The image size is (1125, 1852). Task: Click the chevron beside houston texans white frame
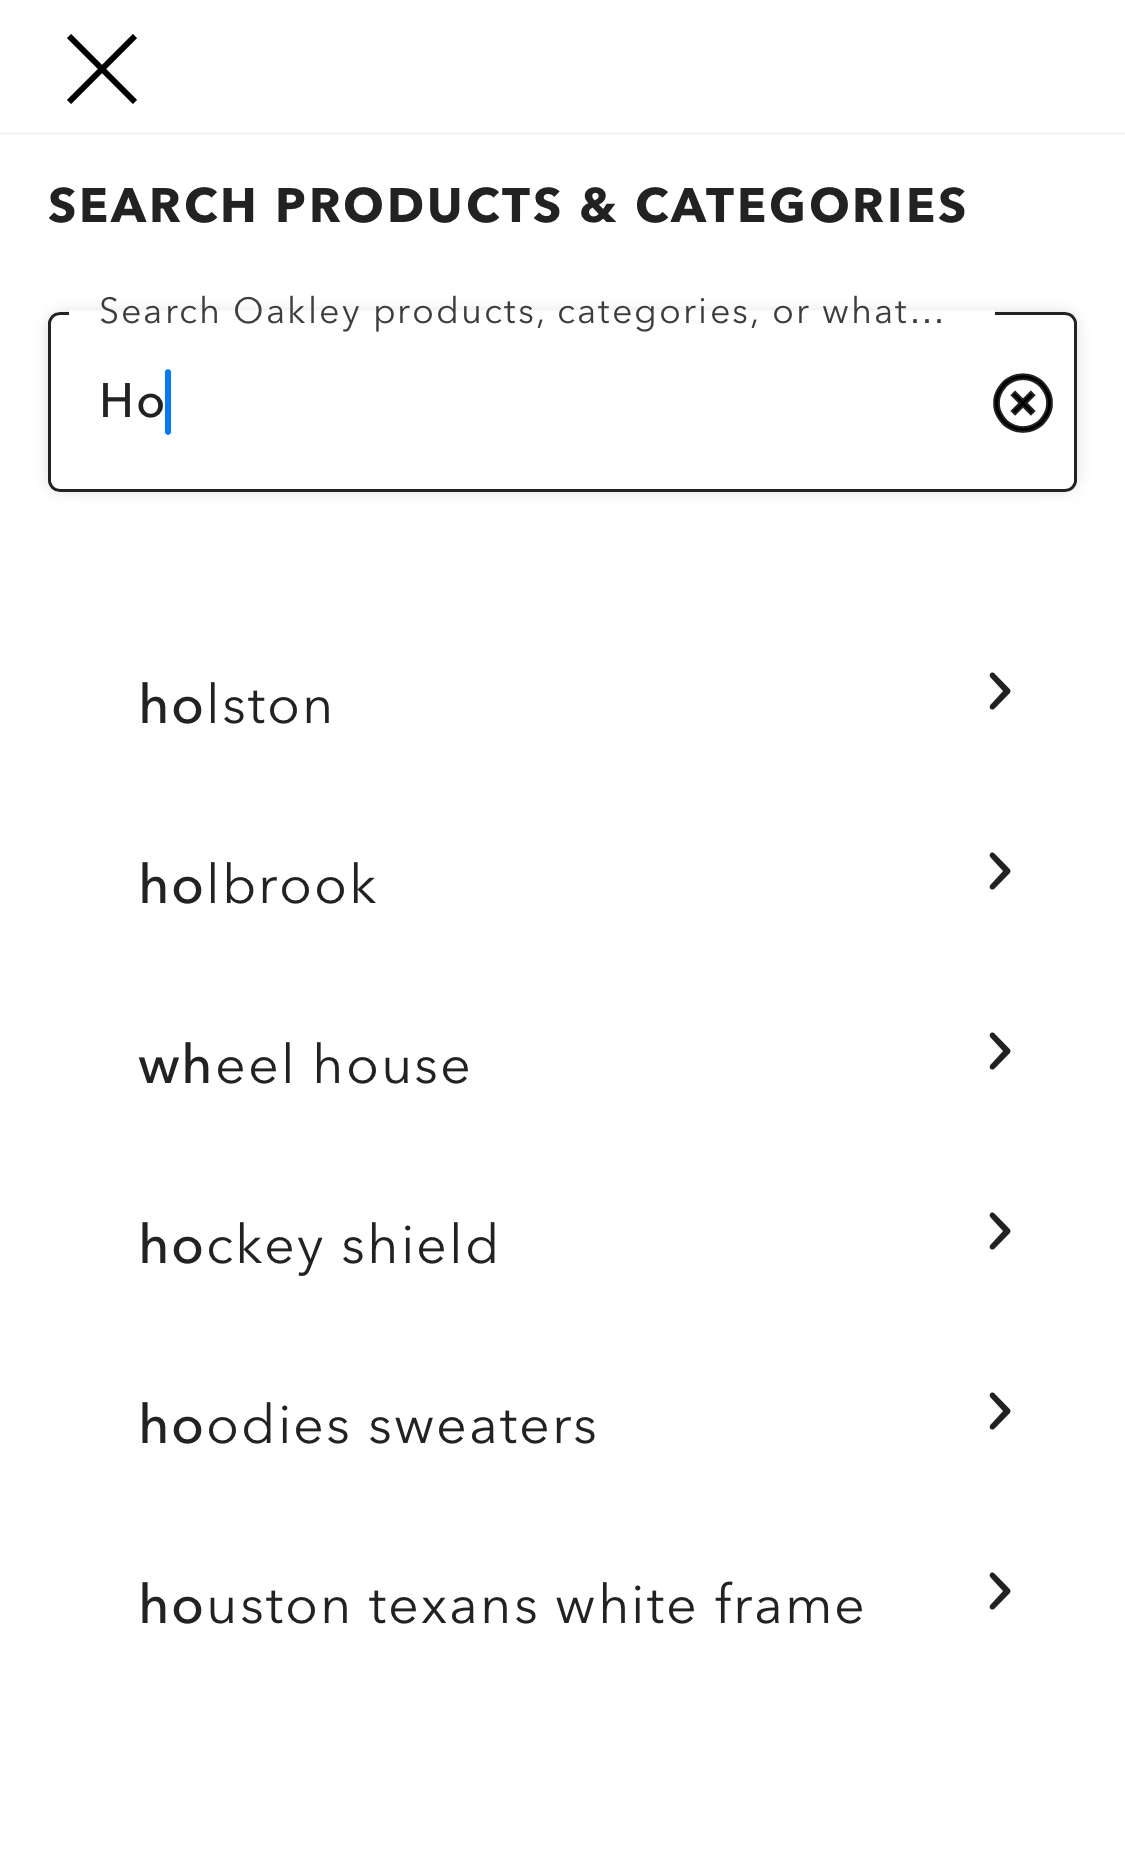[x=999, y=1591]
